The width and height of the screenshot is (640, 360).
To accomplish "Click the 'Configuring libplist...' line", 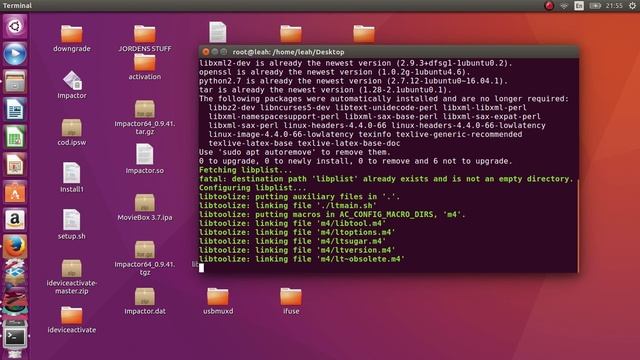I will tap(253, 188).
